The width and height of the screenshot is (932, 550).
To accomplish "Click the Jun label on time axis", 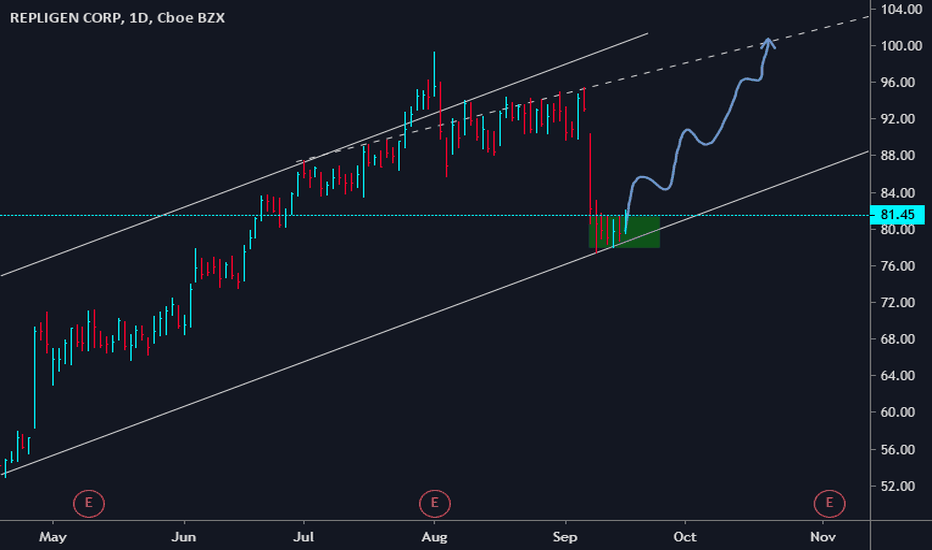I will click(x=184, y=537).
